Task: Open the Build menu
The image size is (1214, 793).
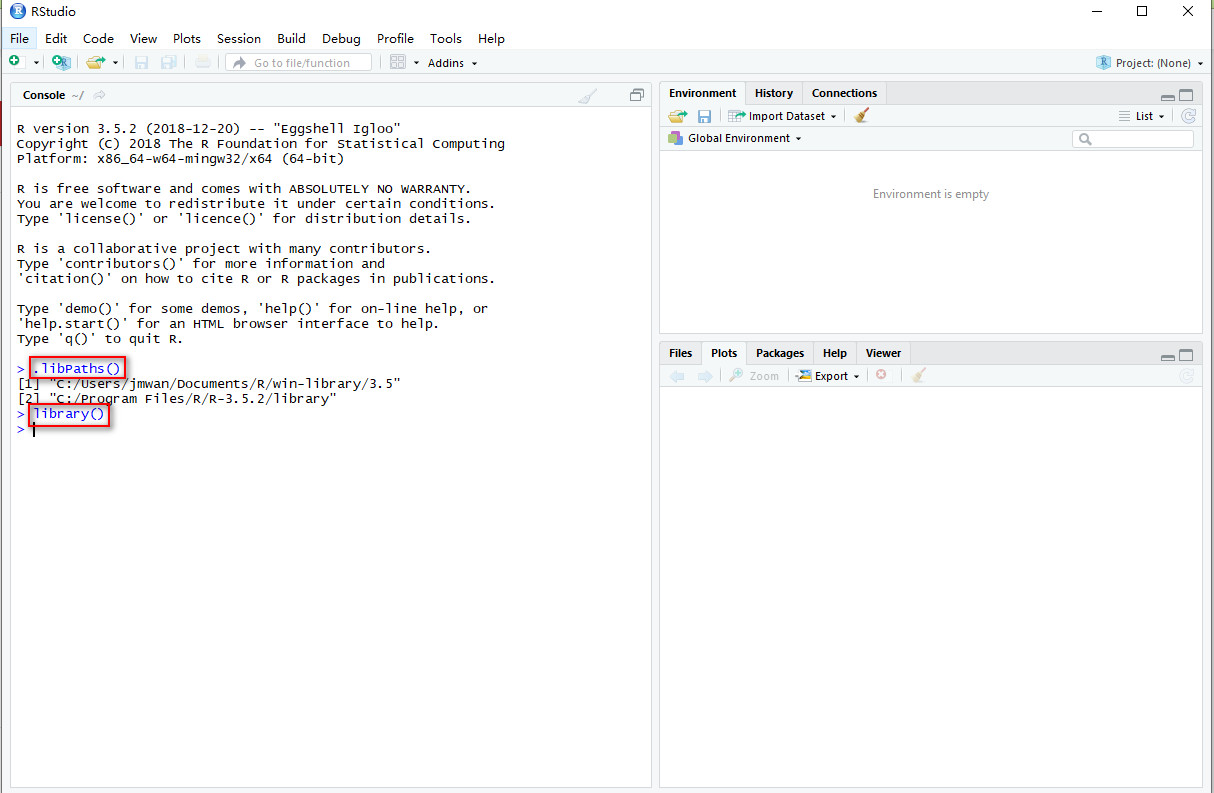Action: coord(291,38)
